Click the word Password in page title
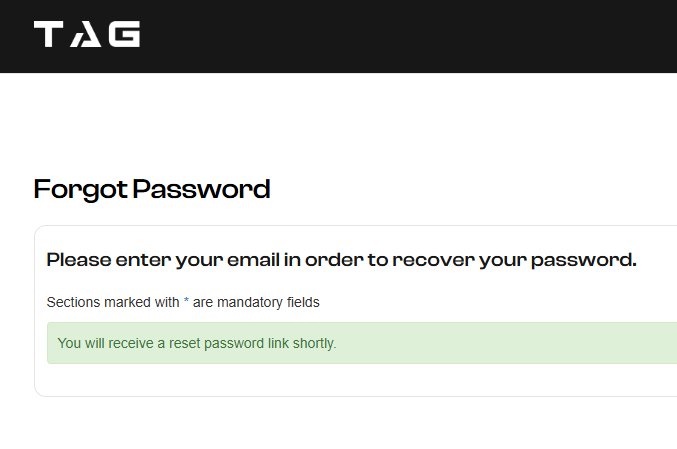 (201, 189)
